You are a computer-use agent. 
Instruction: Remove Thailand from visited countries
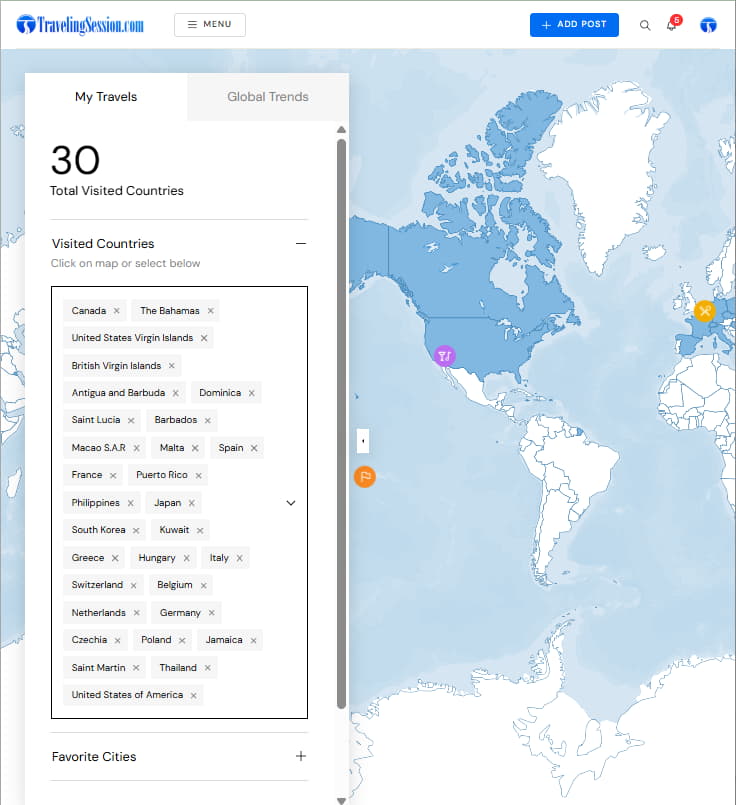(208, 668)
